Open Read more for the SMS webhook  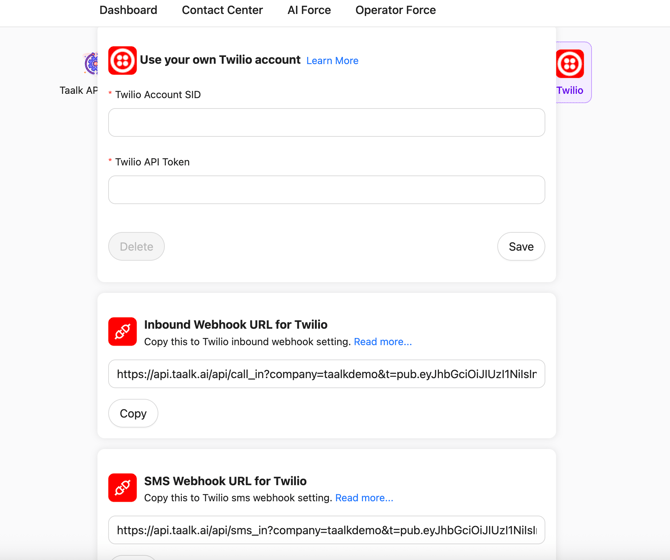coord(364,498)
